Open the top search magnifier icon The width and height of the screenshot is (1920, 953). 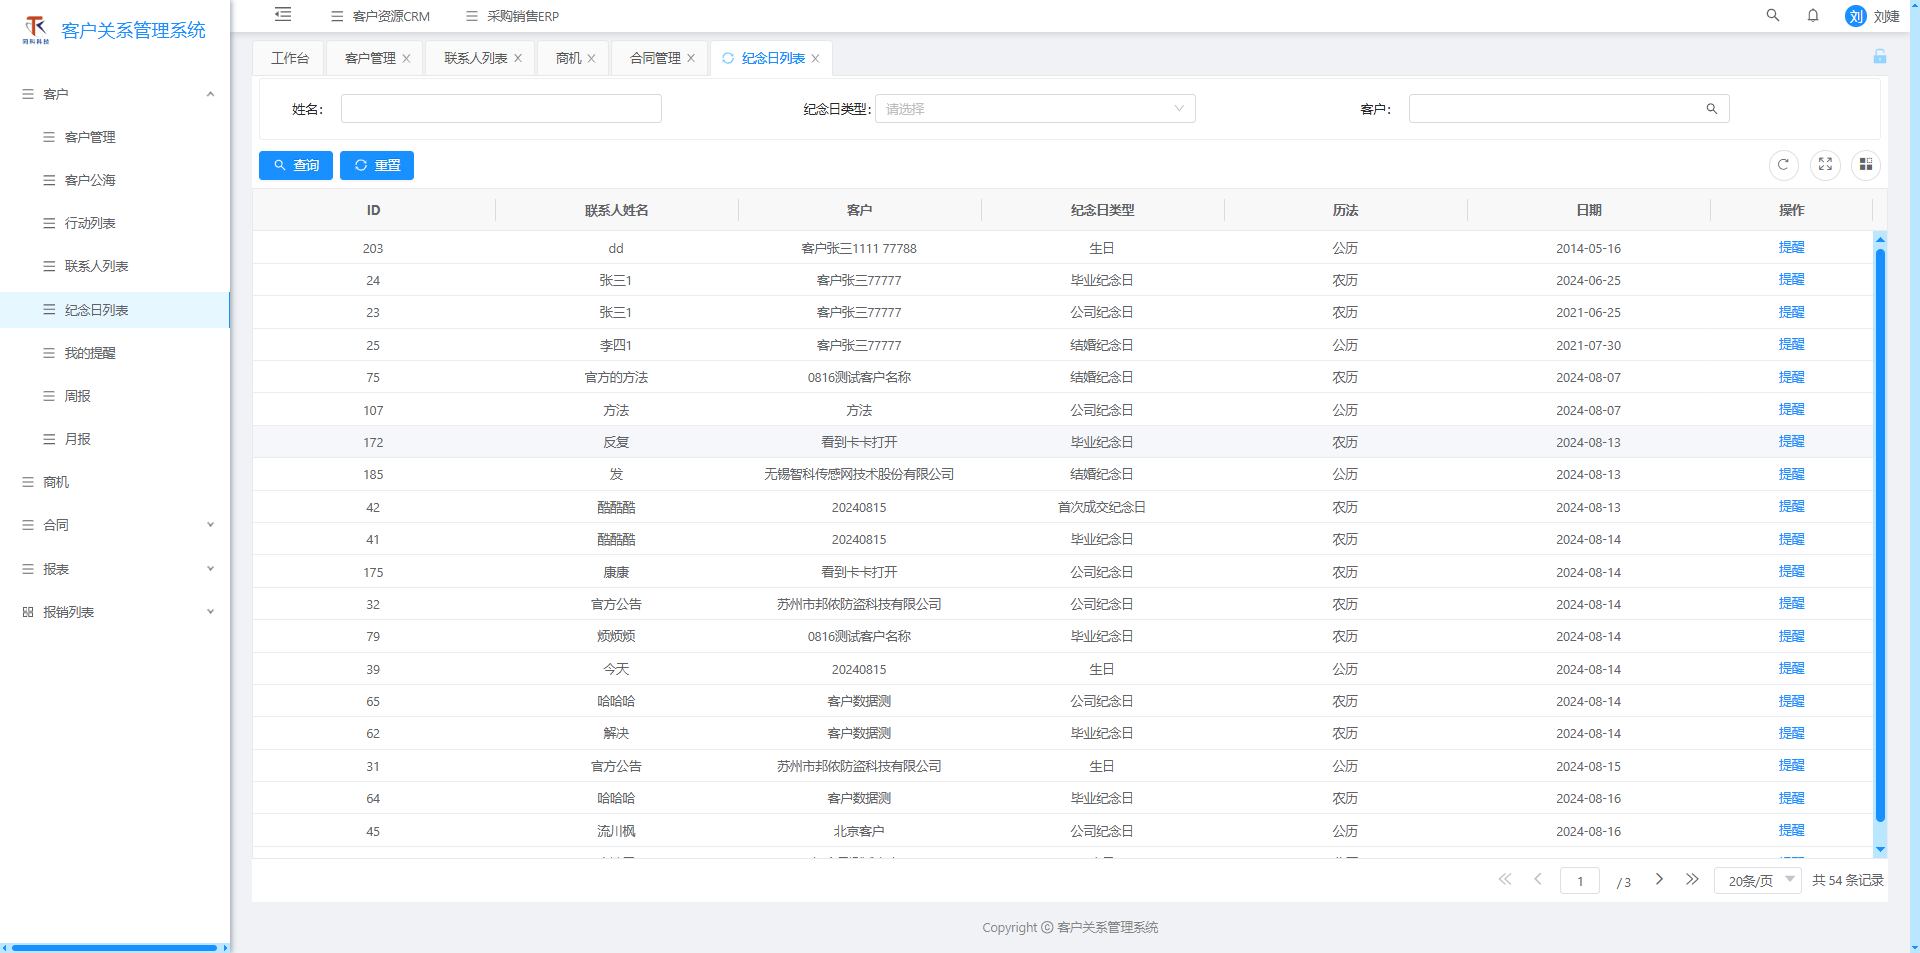(x=1773, y=15)
